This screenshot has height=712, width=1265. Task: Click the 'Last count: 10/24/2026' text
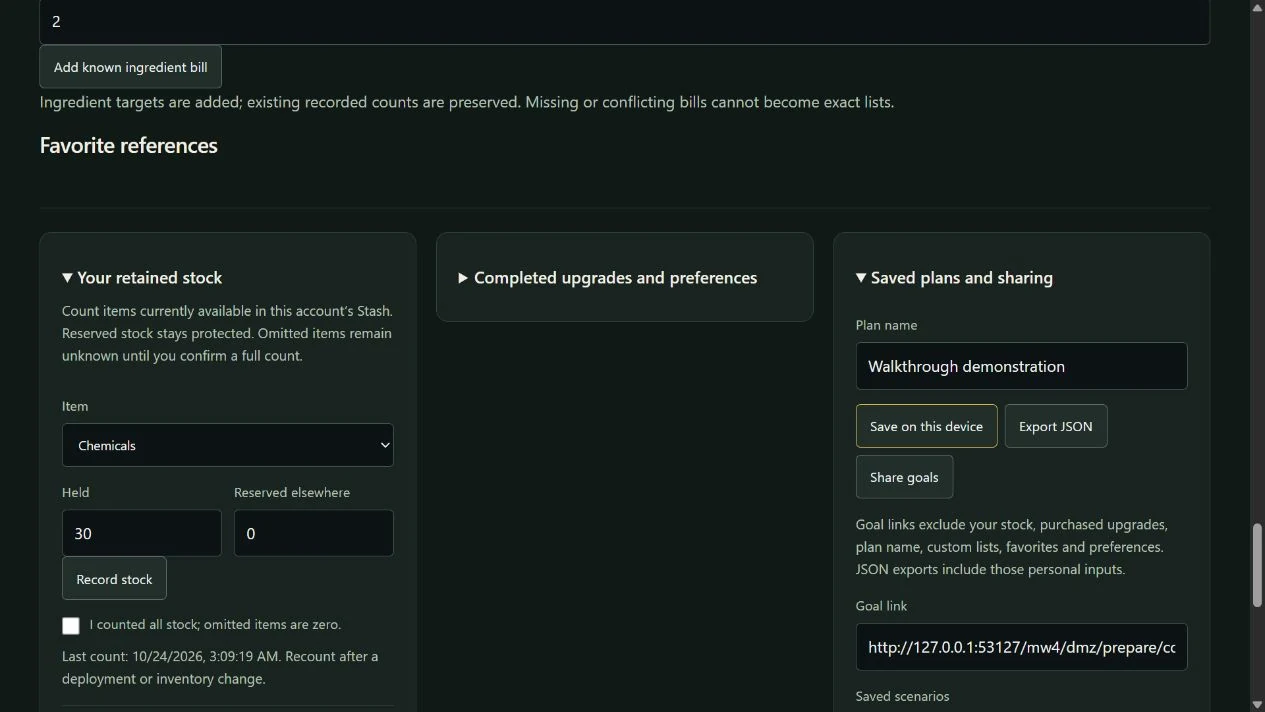point(220,667)
